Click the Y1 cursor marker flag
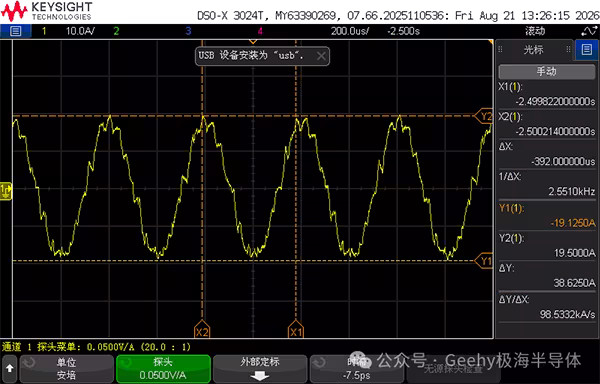 pyautogui.click(x=484, y=261)
